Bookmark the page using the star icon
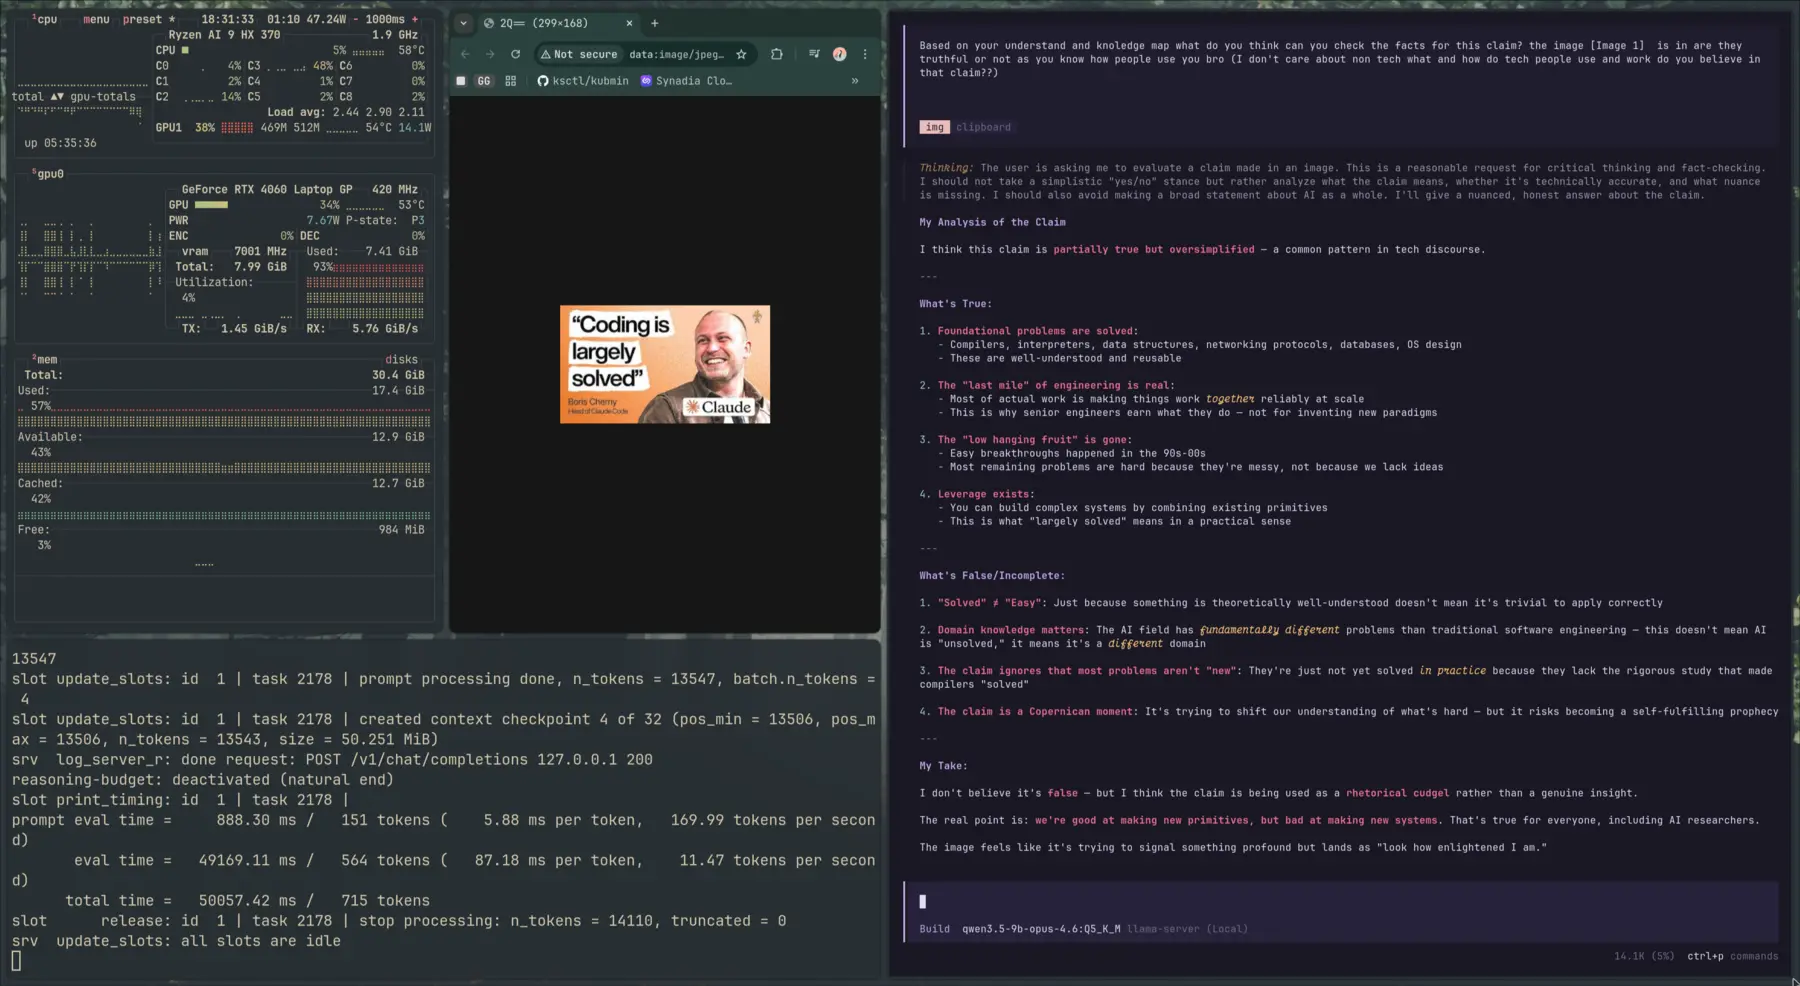The image size is (1800, 986). (x=741, y=54)
